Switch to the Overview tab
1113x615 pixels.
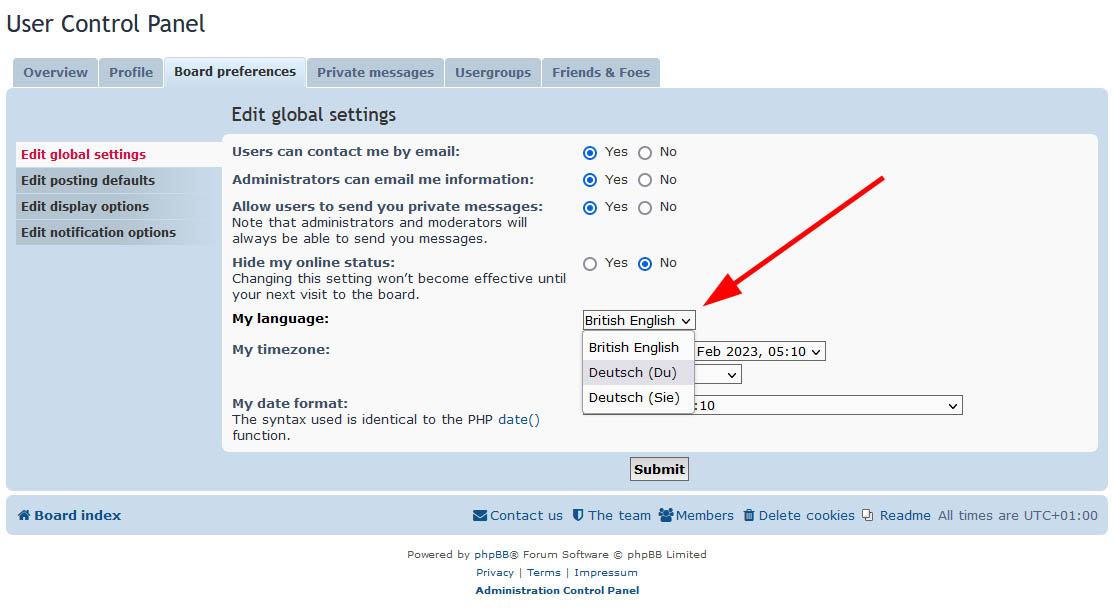point(55,72)
